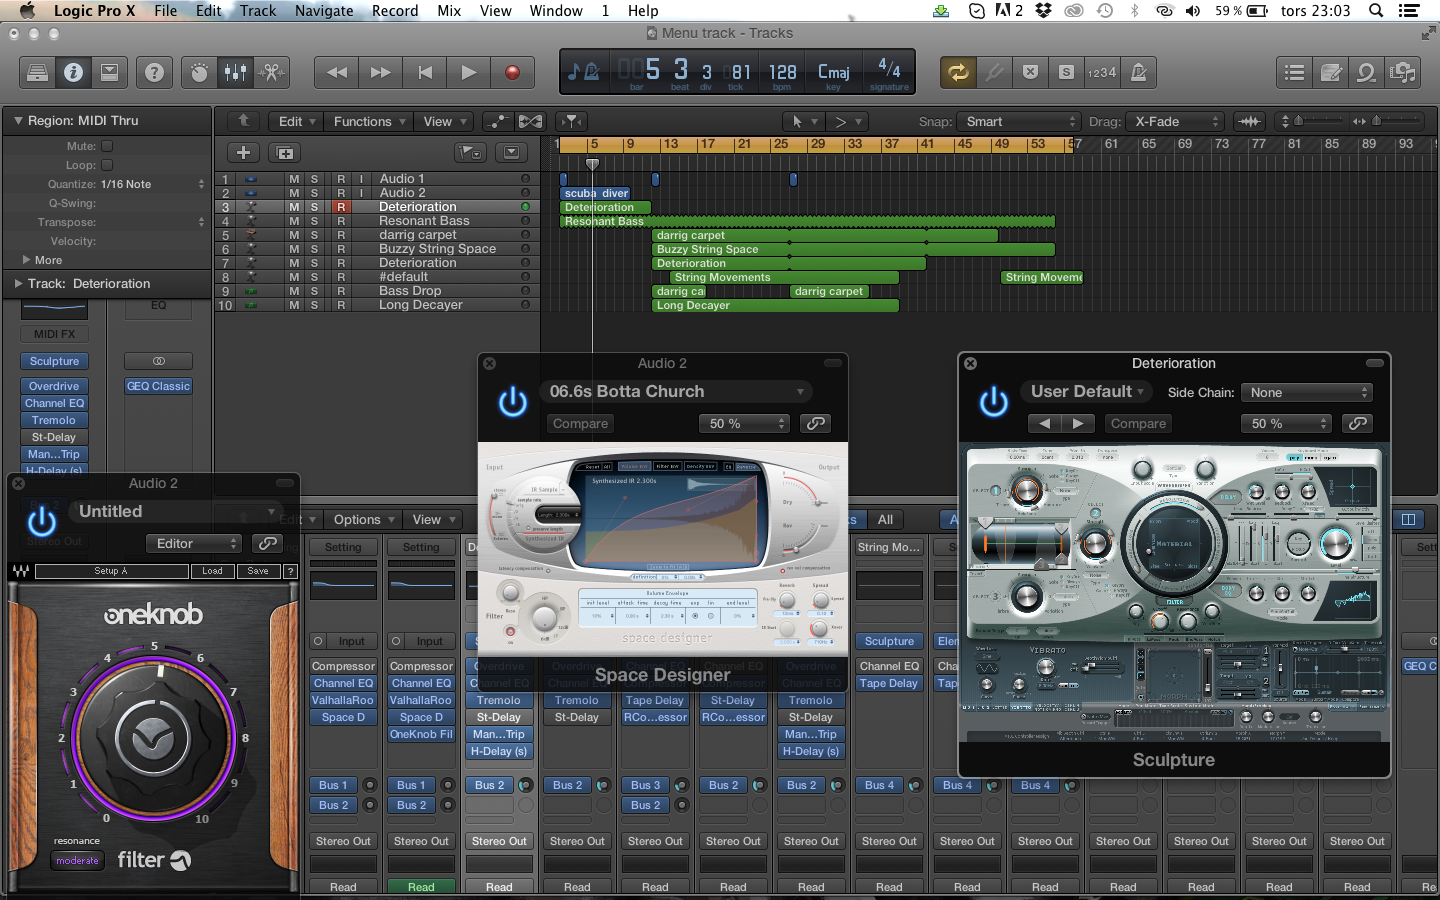1440x900 pixels.
Task: Click the Load button in OneKnob plugin
Action: point(212,571)
